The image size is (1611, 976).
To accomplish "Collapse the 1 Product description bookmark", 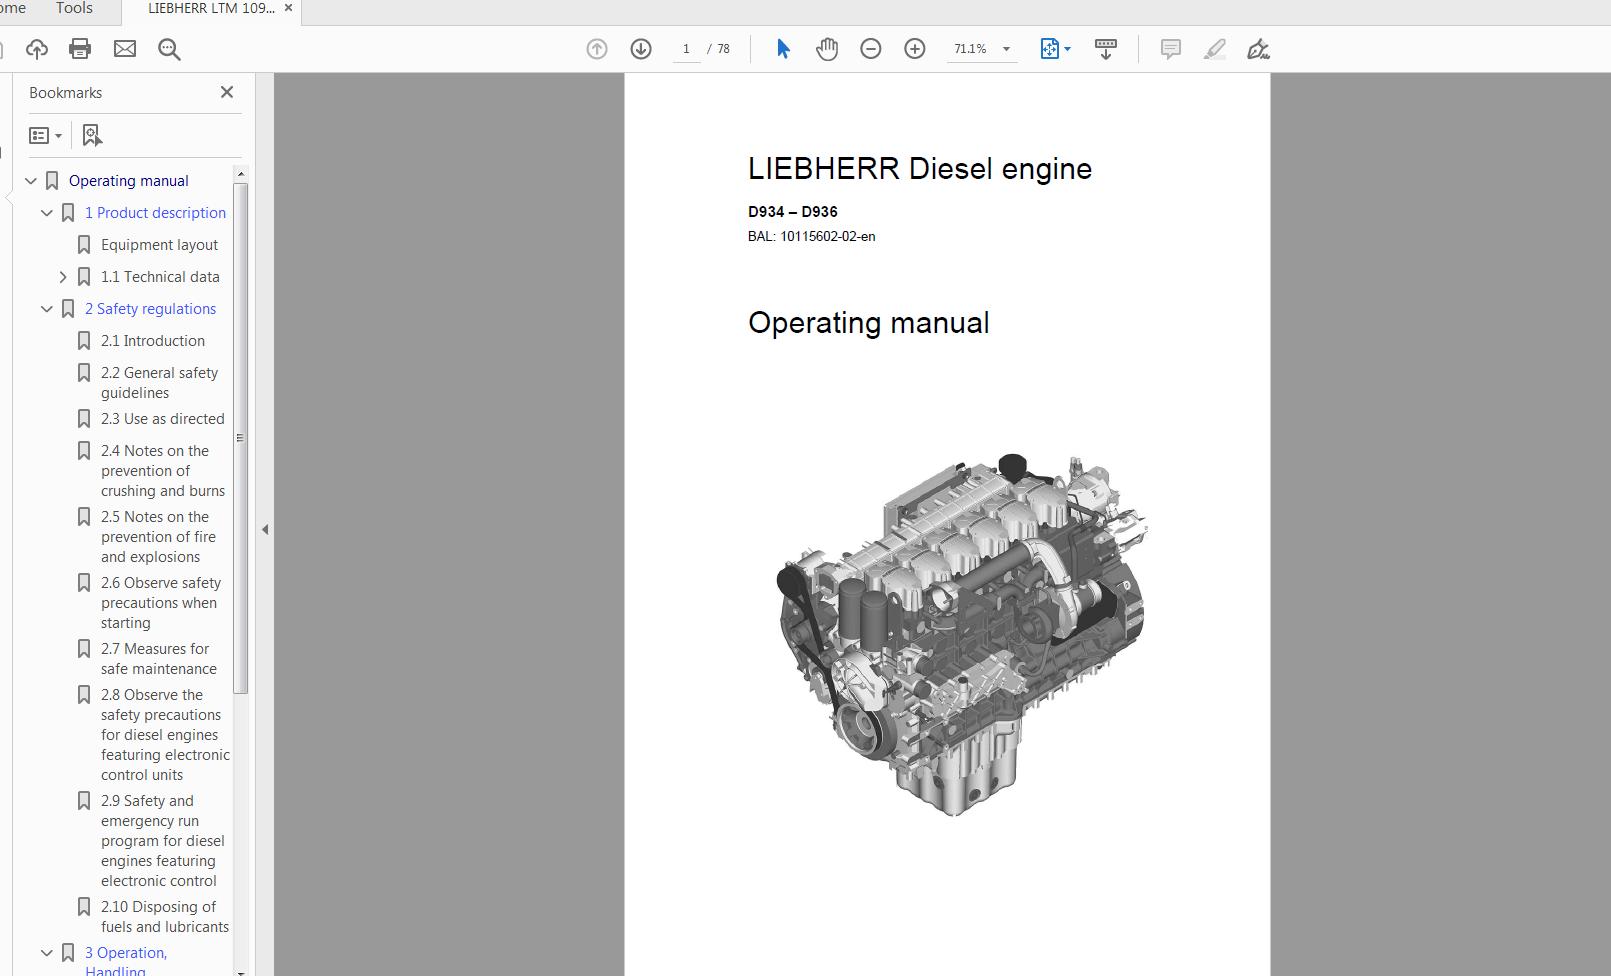I will 47,213.
